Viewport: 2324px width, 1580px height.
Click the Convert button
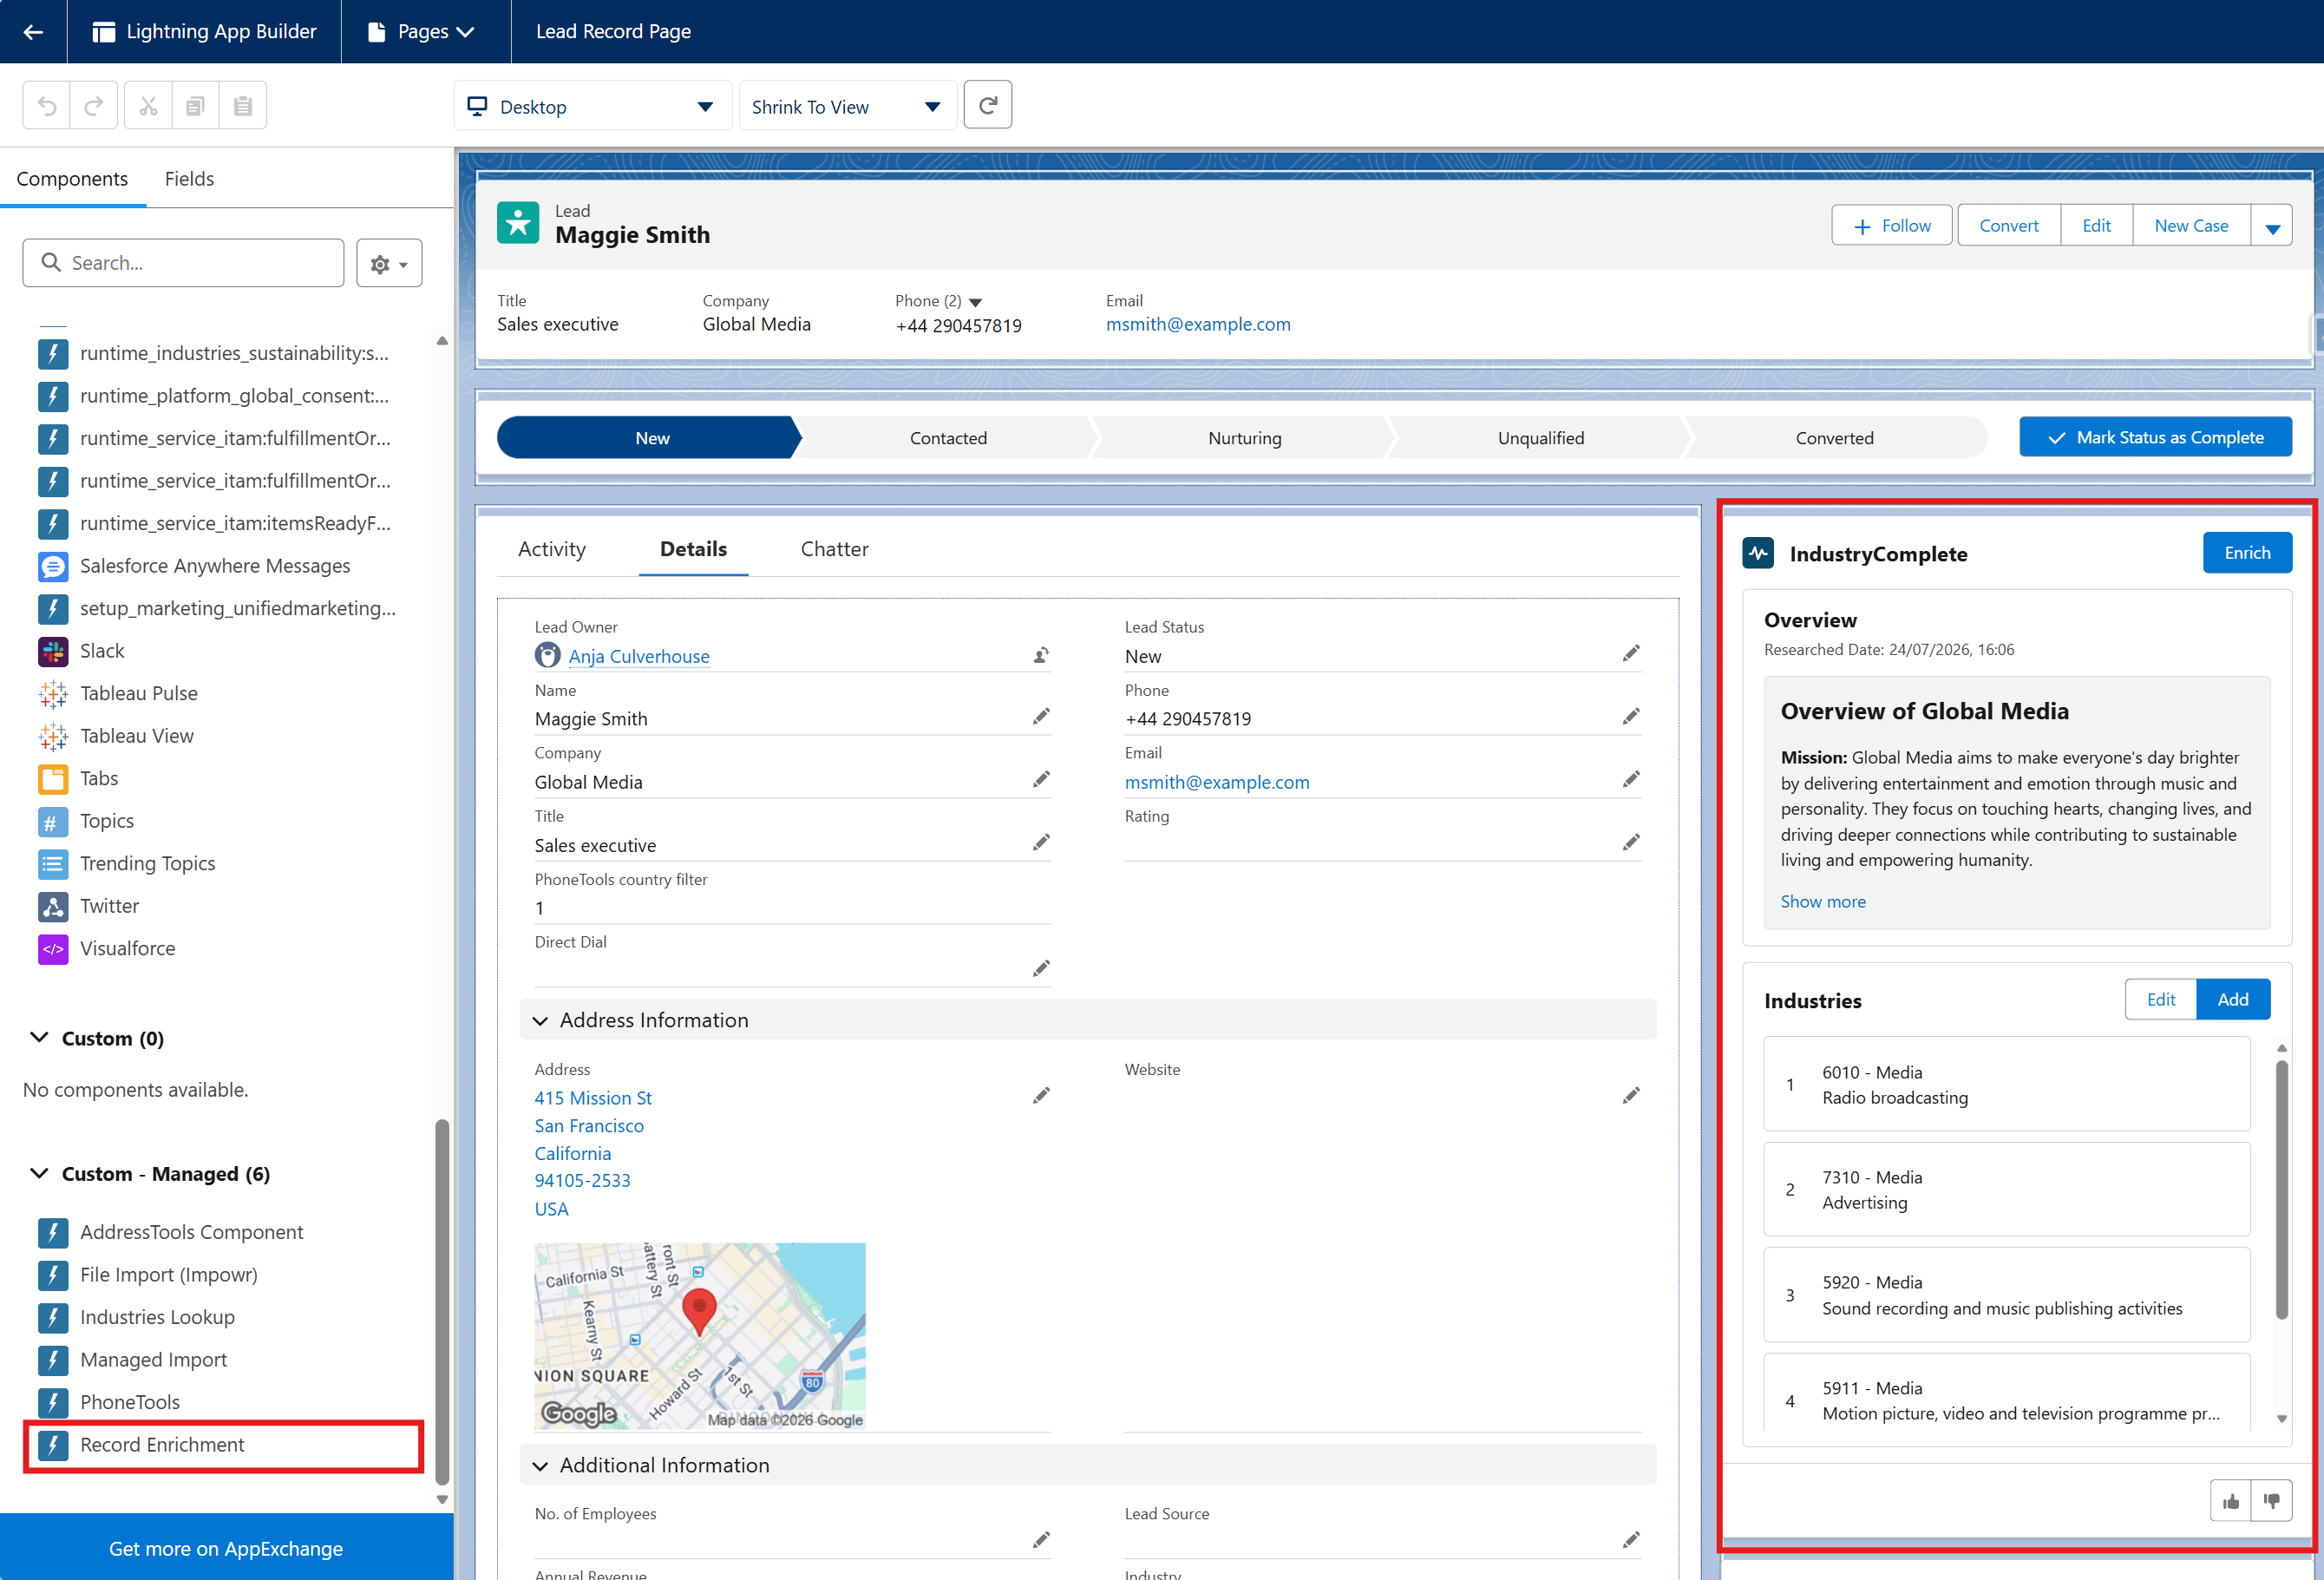click(2008, 226)
